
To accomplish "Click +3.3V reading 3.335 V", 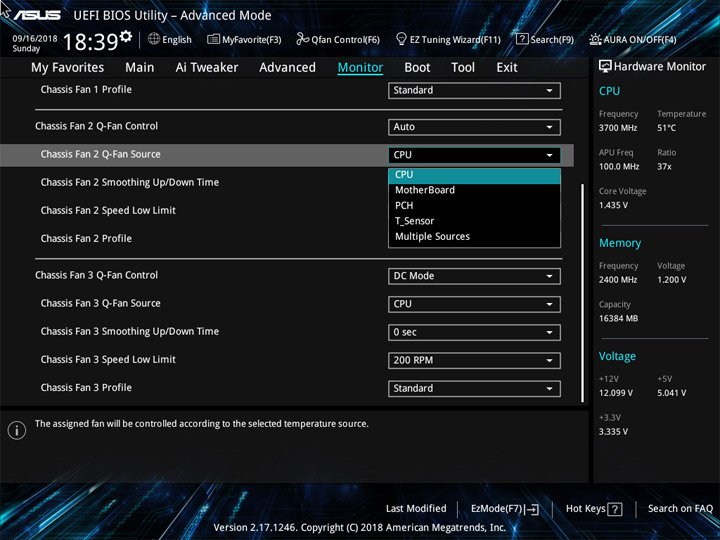I will 613,432.
